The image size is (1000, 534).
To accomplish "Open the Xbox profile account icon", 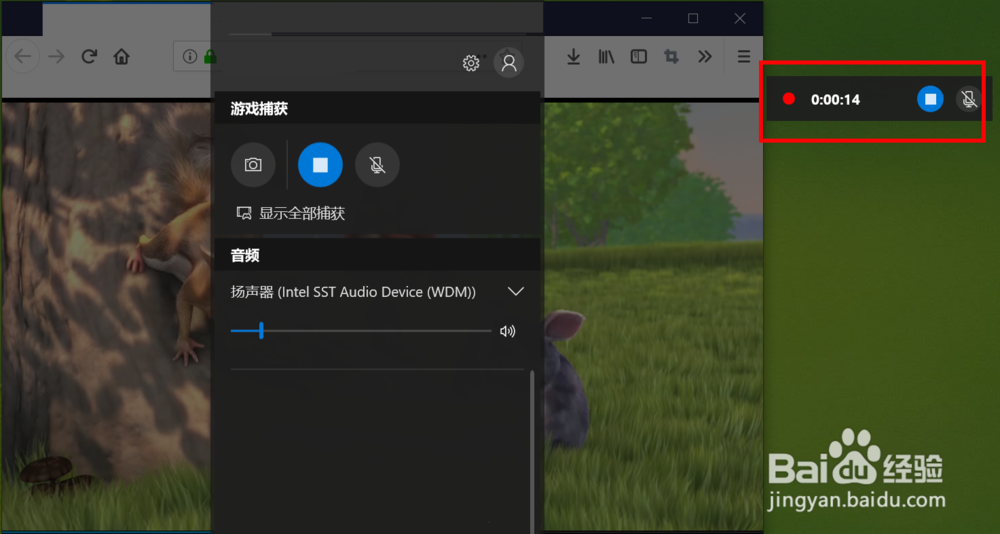I will click(509, 63).
